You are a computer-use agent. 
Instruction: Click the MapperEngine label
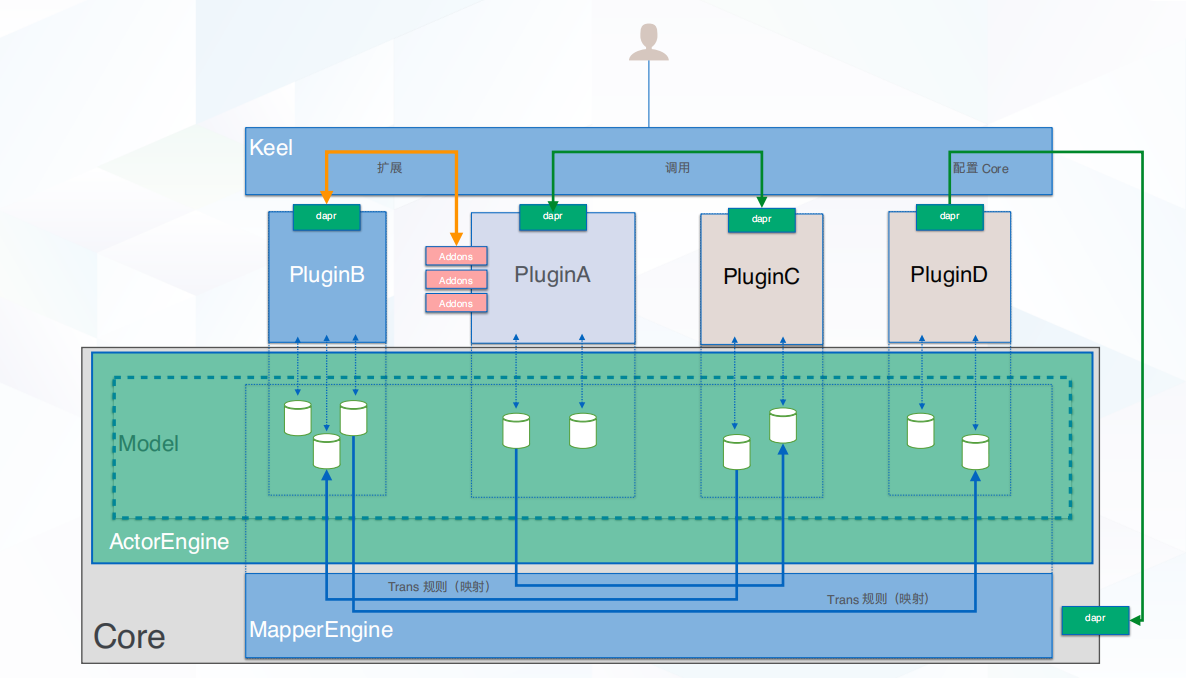click(321, 630)
